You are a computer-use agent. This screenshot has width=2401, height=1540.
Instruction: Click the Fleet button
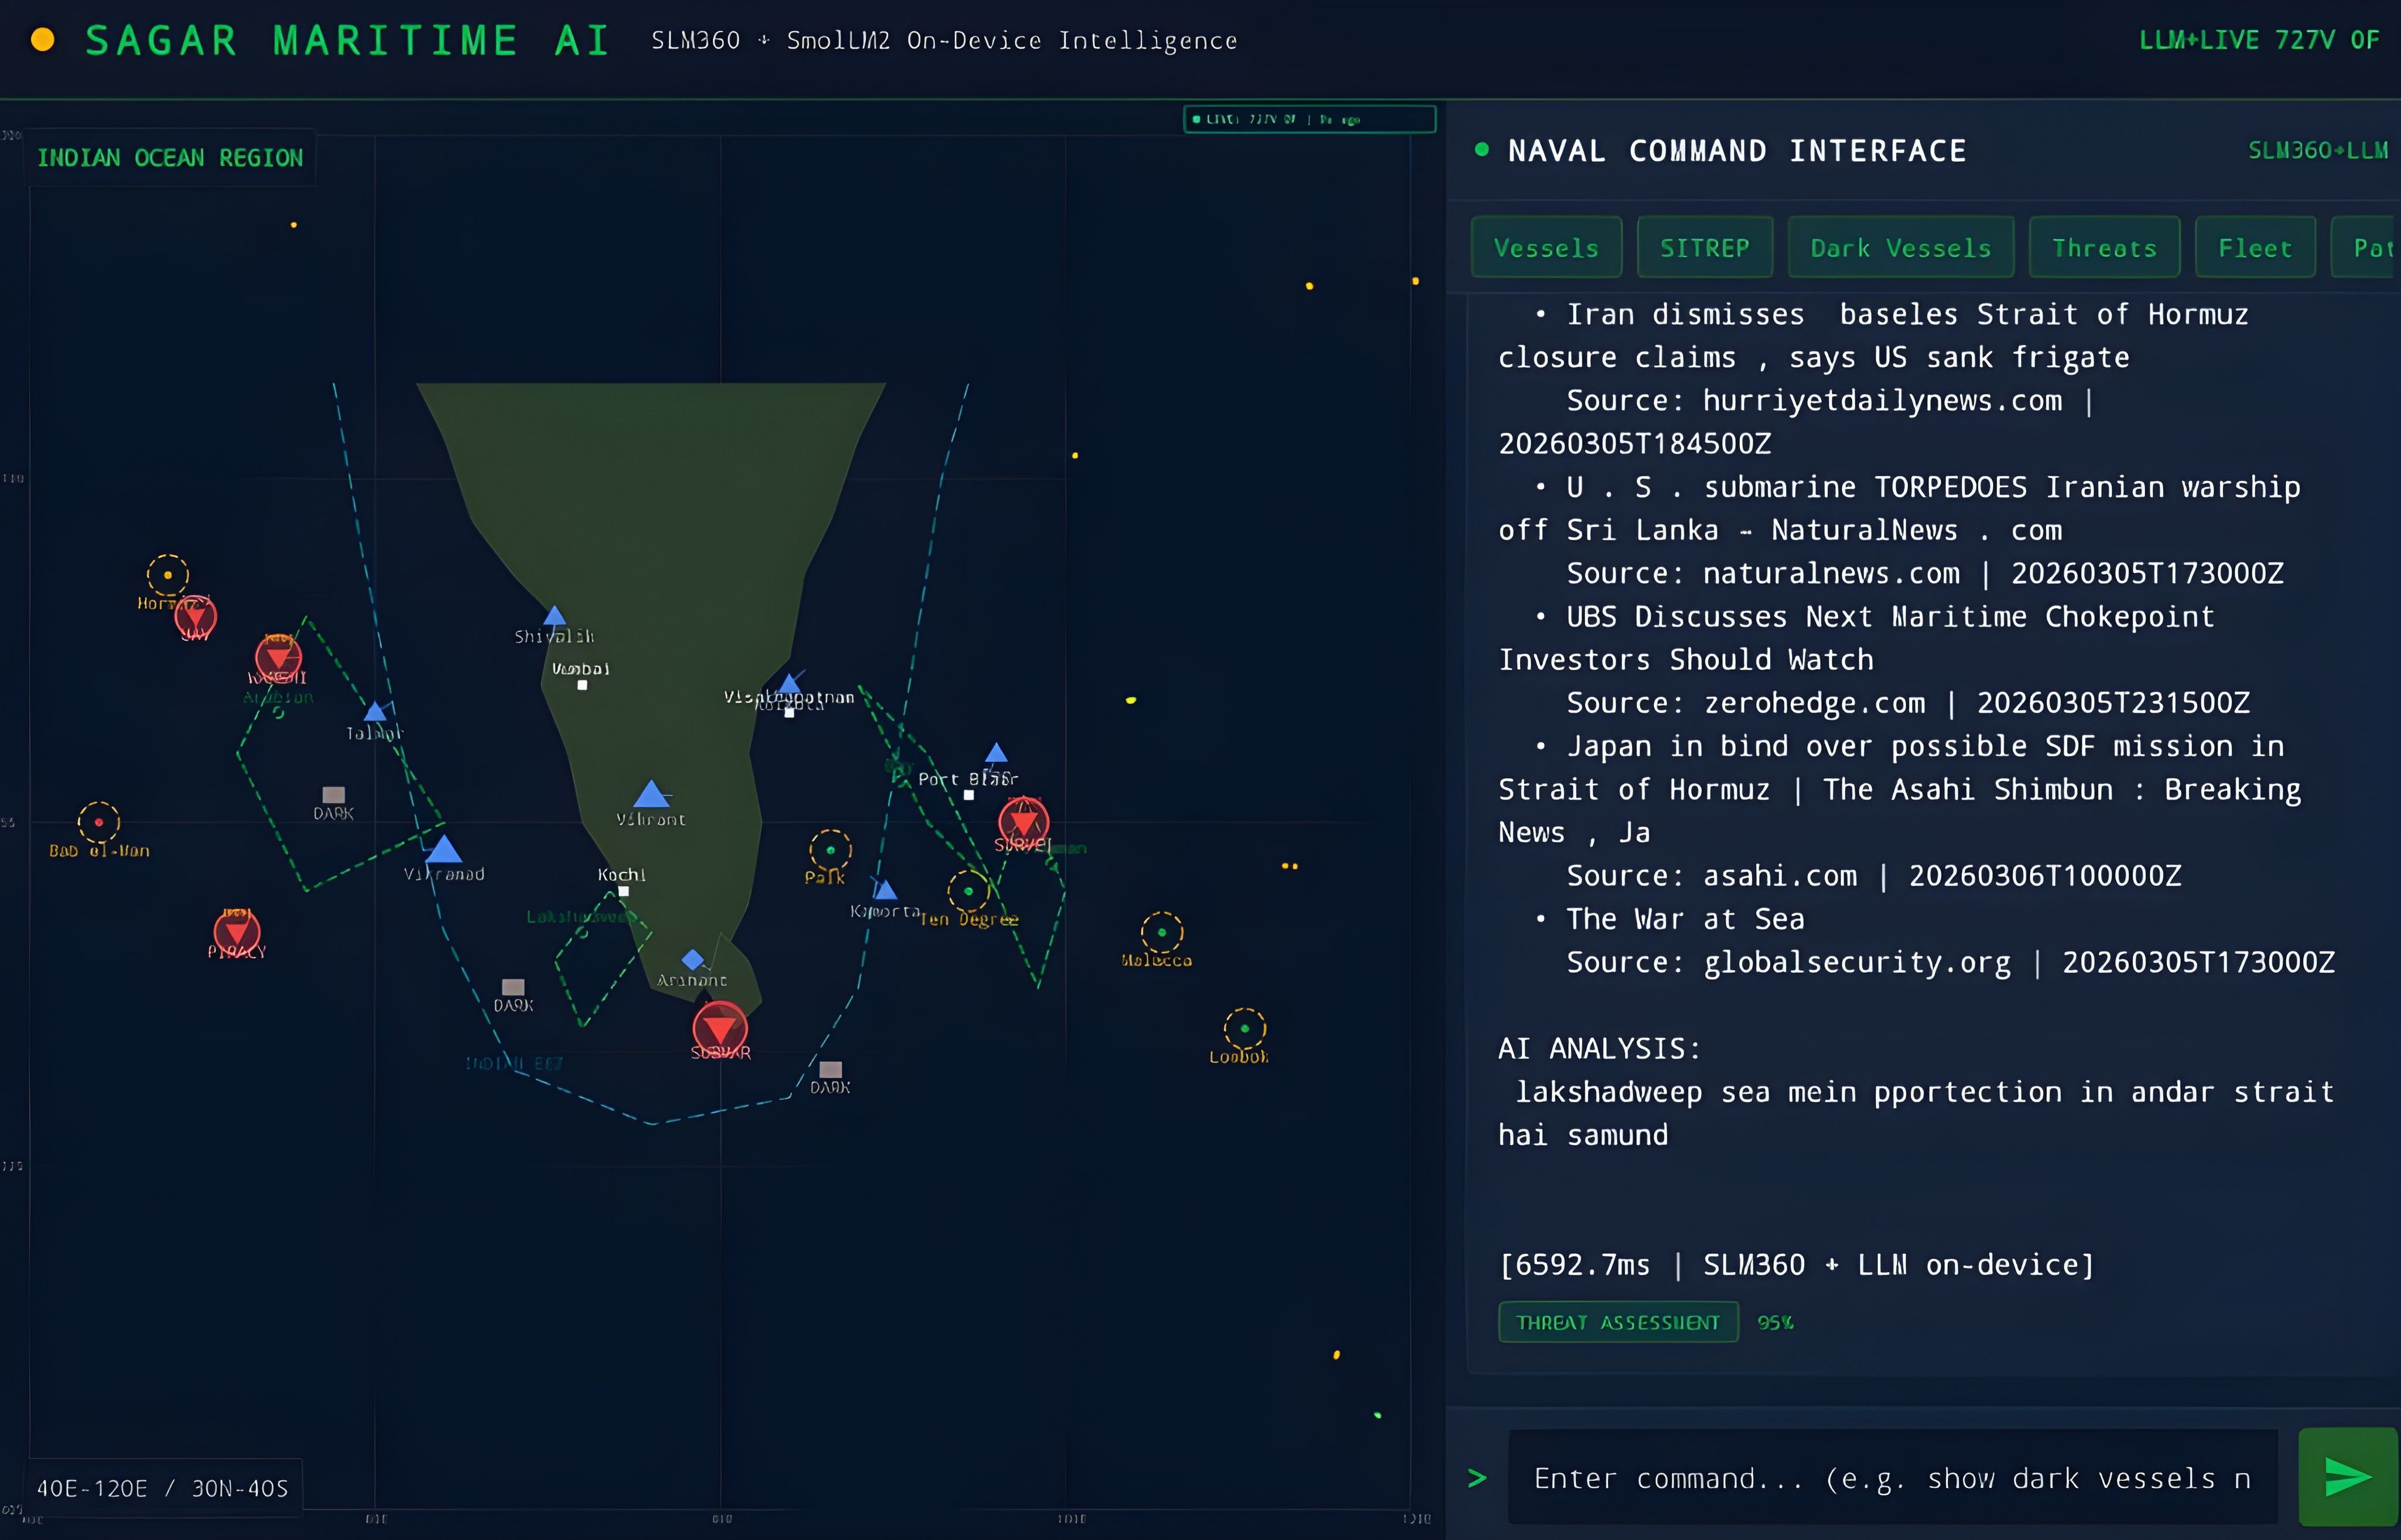pos(2254,247)
